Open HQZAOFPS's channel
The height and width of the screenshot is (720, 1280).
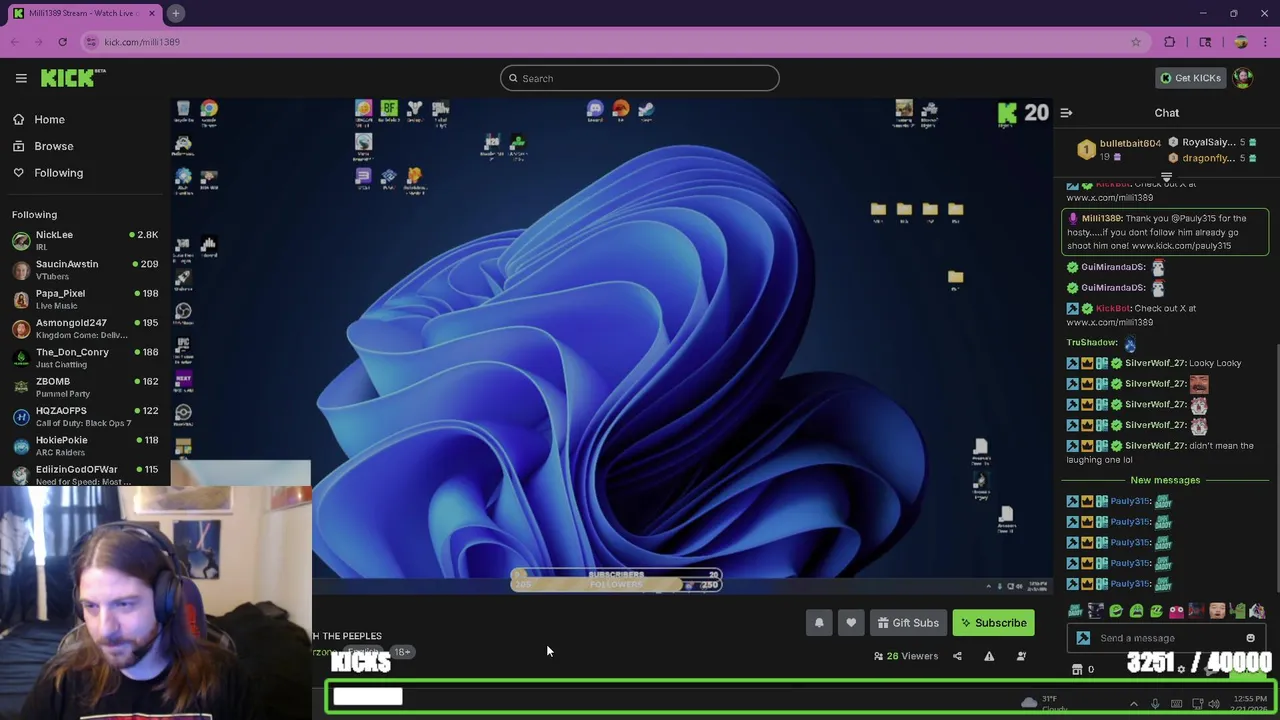[x=85, y=416]
